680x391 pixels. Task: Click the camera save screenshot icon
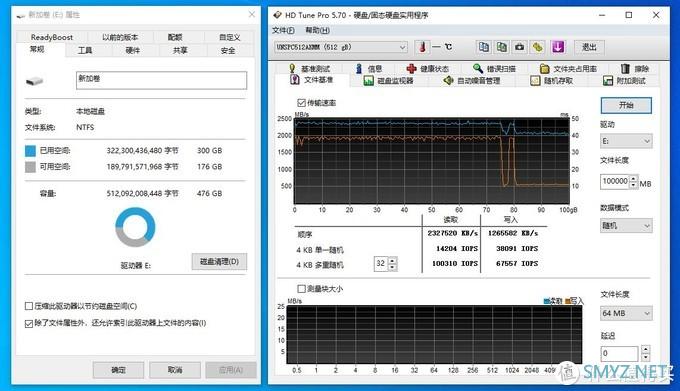click(520, 47)
